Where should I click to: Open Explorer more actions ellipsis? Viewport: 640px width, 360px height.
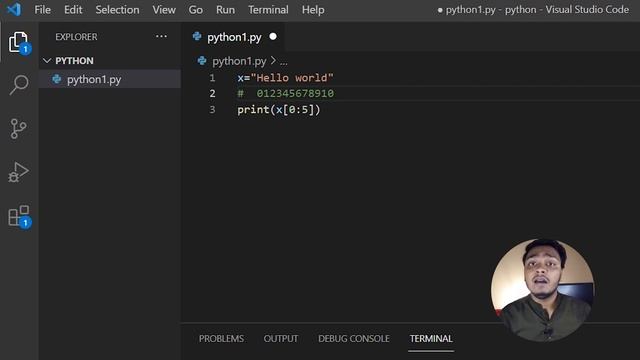(x=161, y=36)
